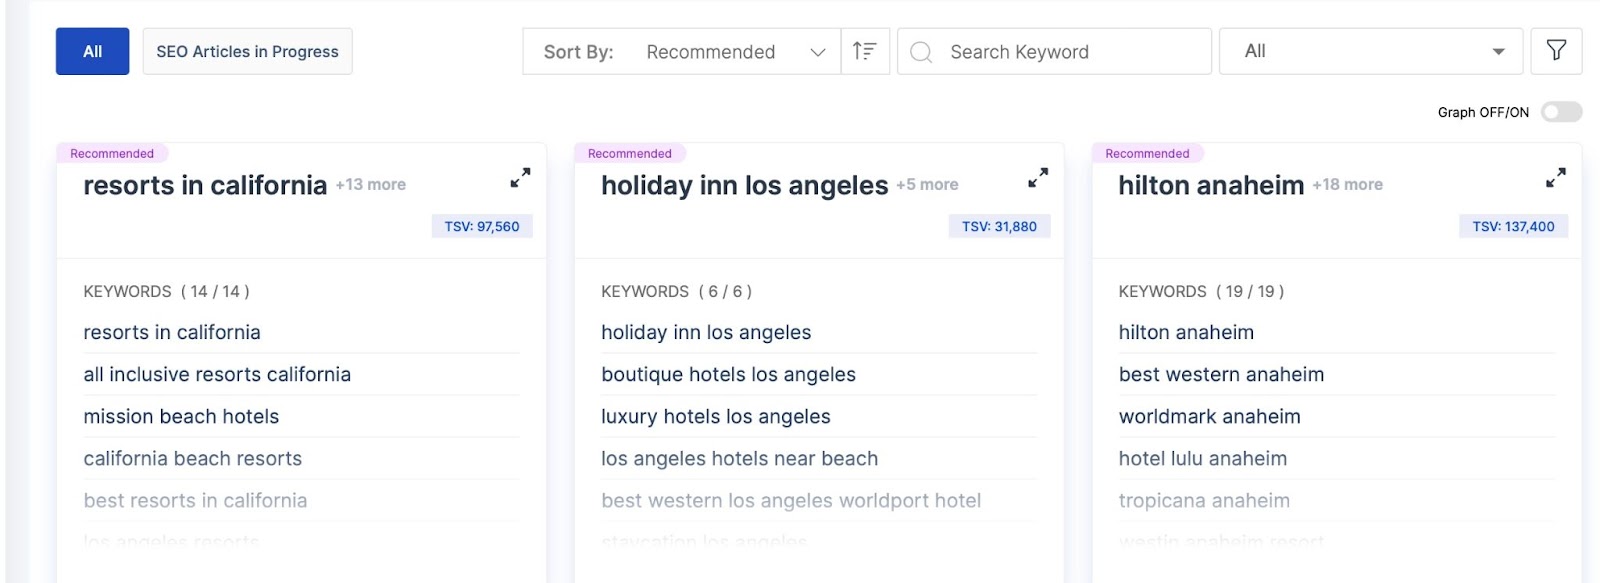Image resolution: width=1600 pixels, height=583 pixels.
Task: Open the holiday inn los angeles card title
Action: pos(744,185)
